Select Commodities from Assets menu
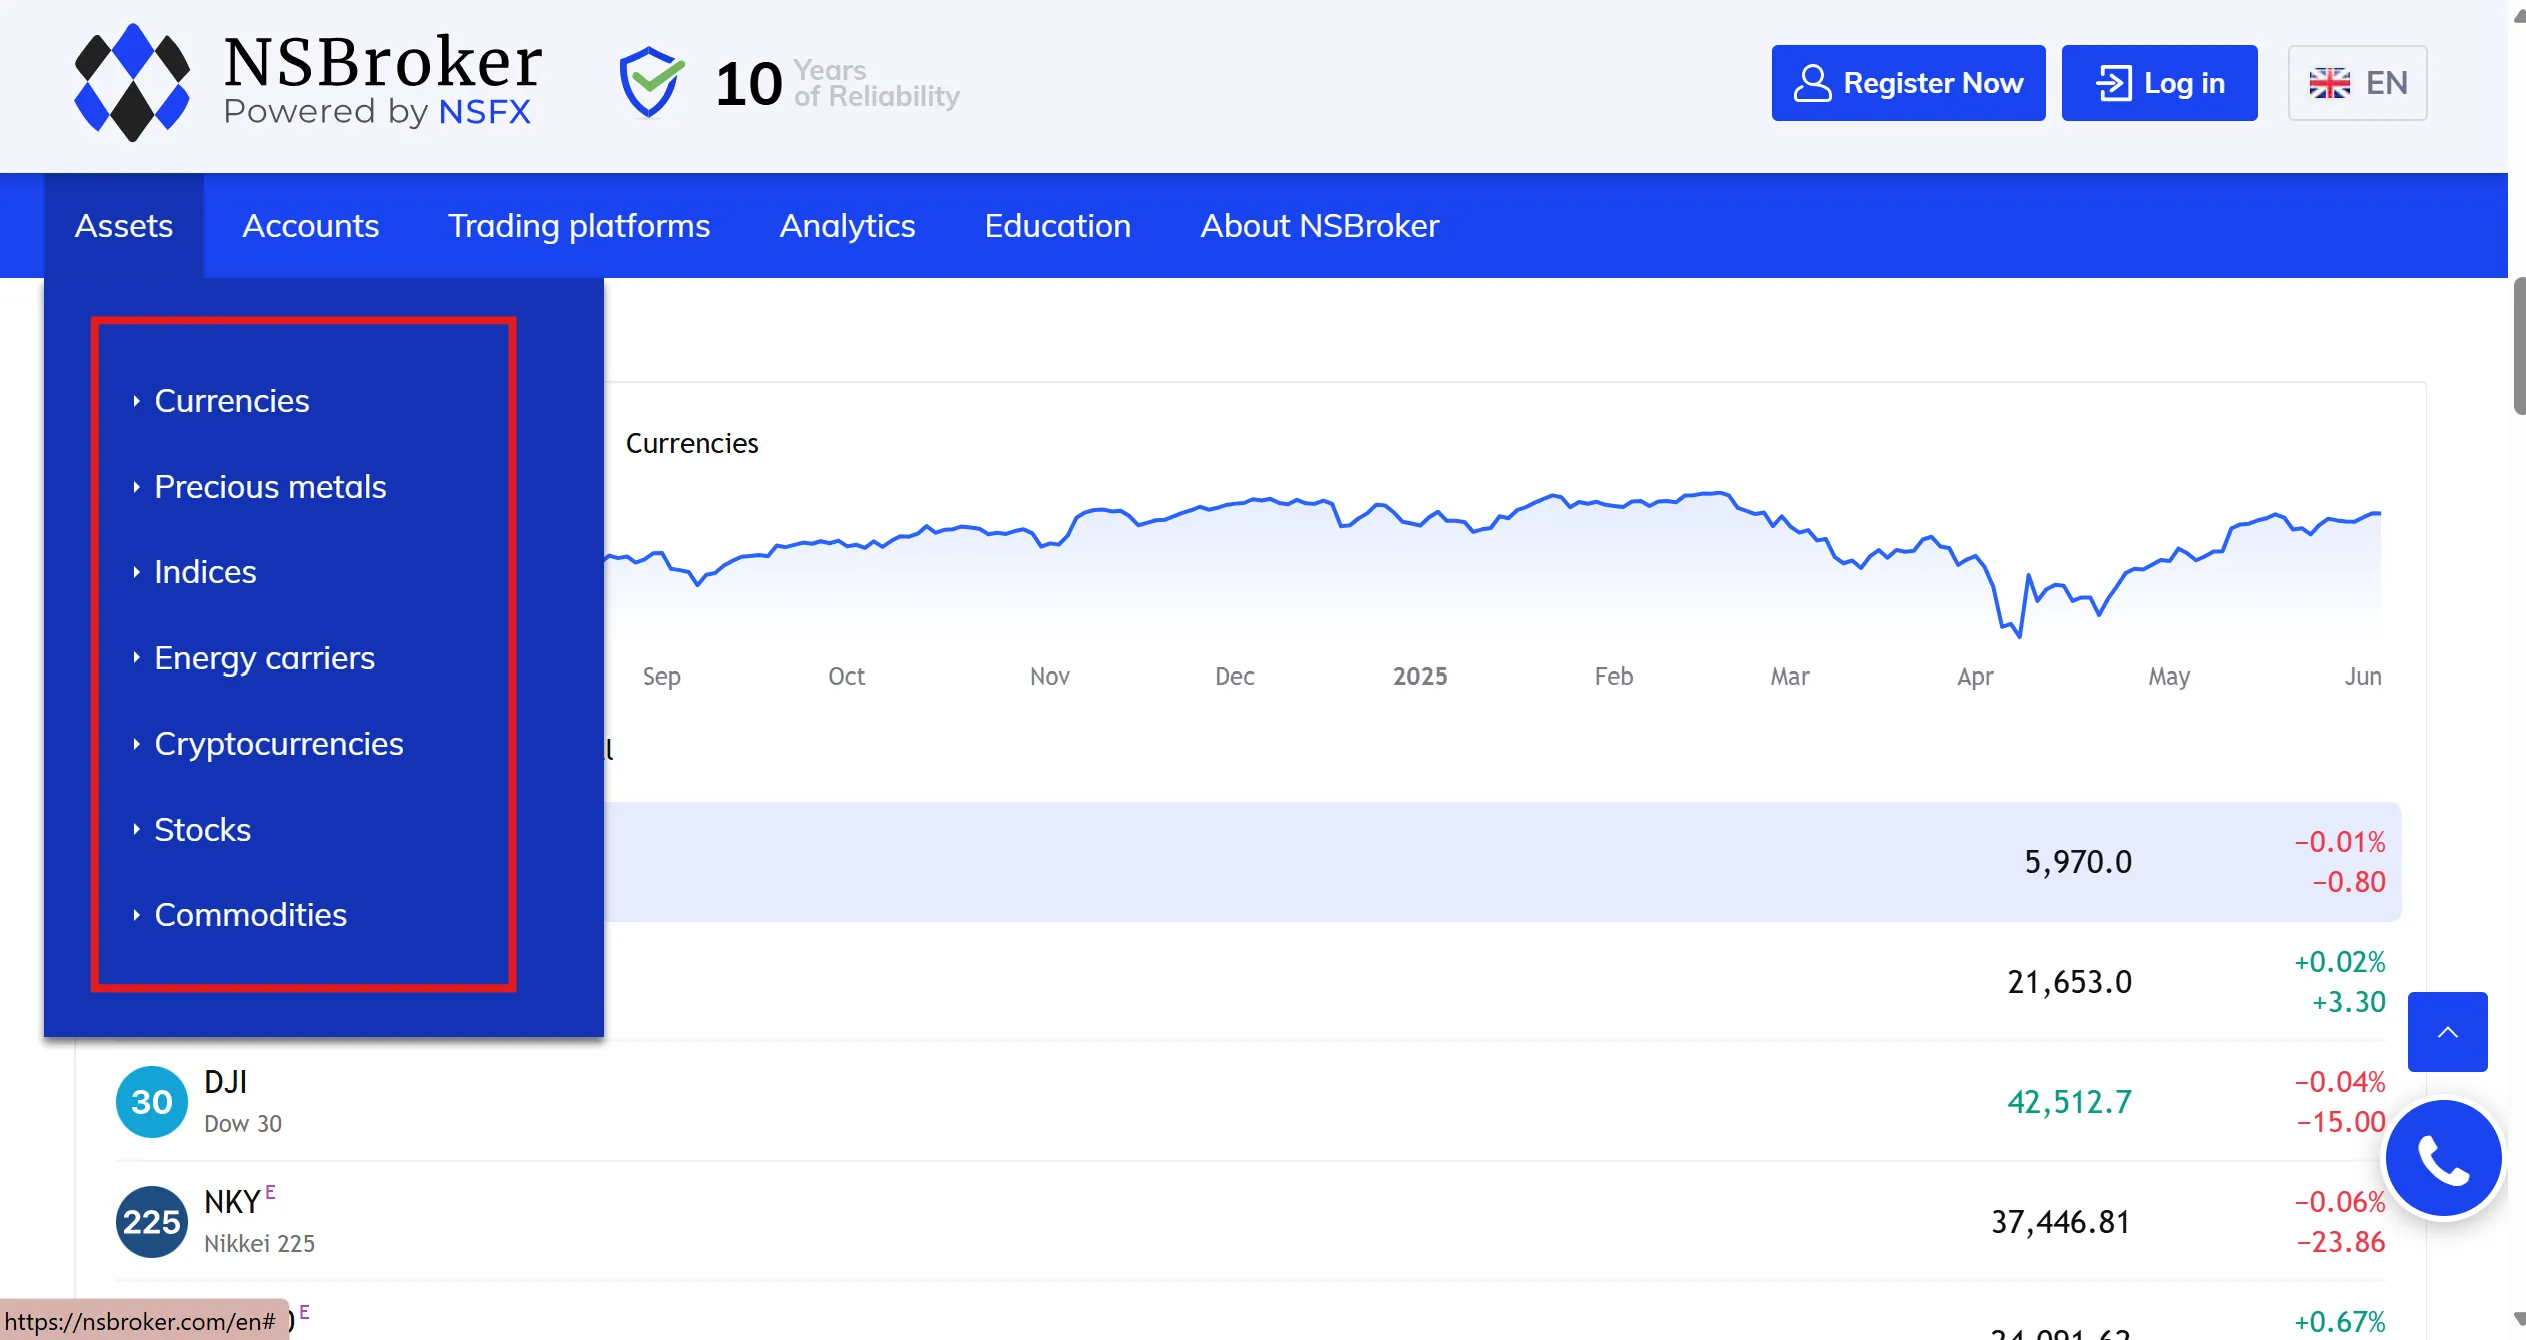2526x1340 pixels. [250, 915]
